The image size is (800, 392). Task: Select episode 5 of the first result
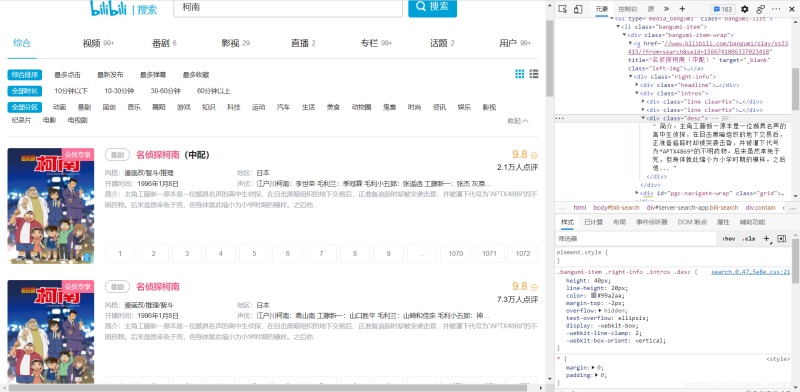(254, 253)
